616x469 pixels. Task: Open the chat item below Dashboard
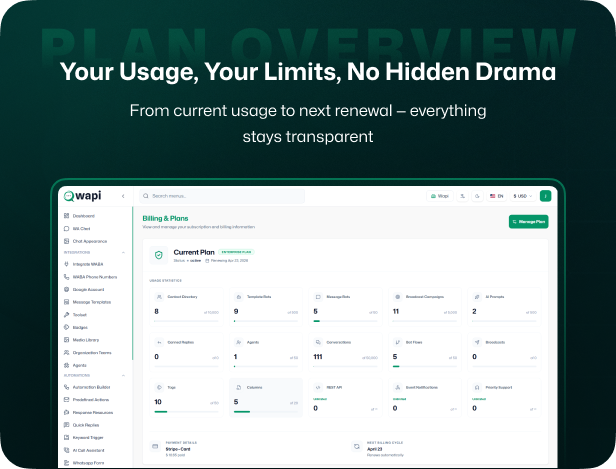77,229
